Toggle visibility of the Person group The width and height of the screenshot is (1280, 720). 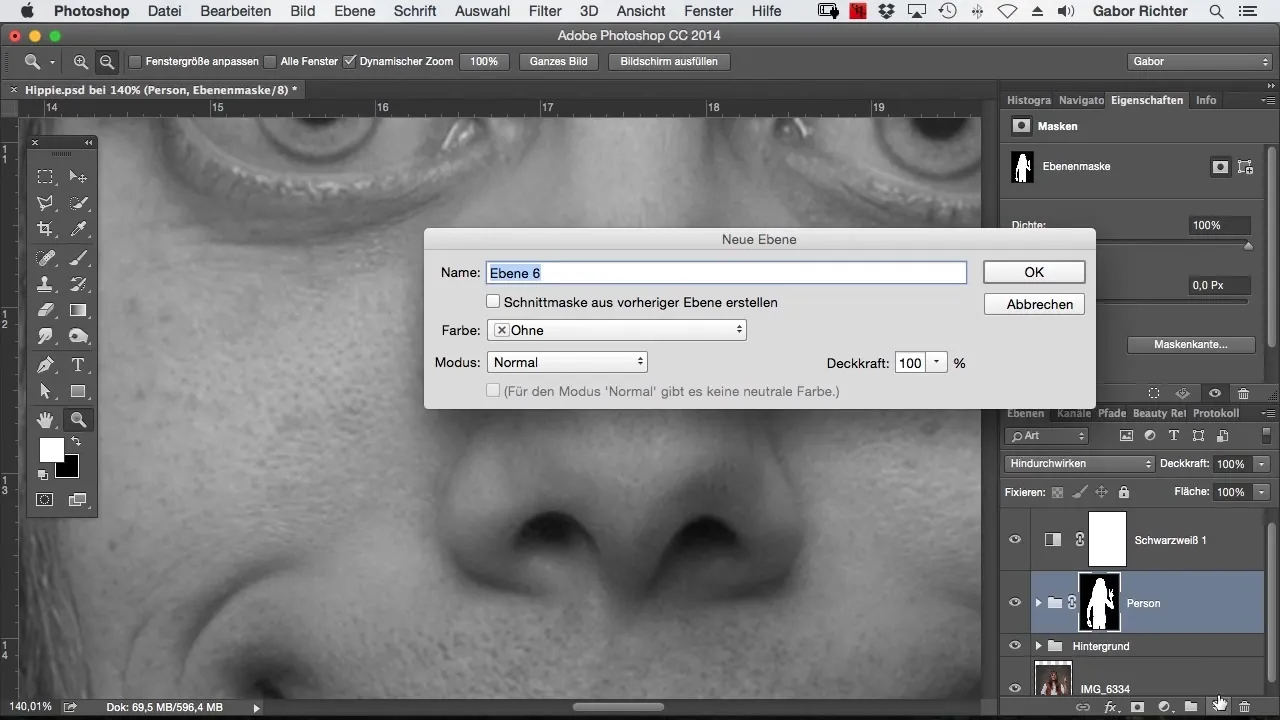pyautogui.click(x=1015, y=603)
